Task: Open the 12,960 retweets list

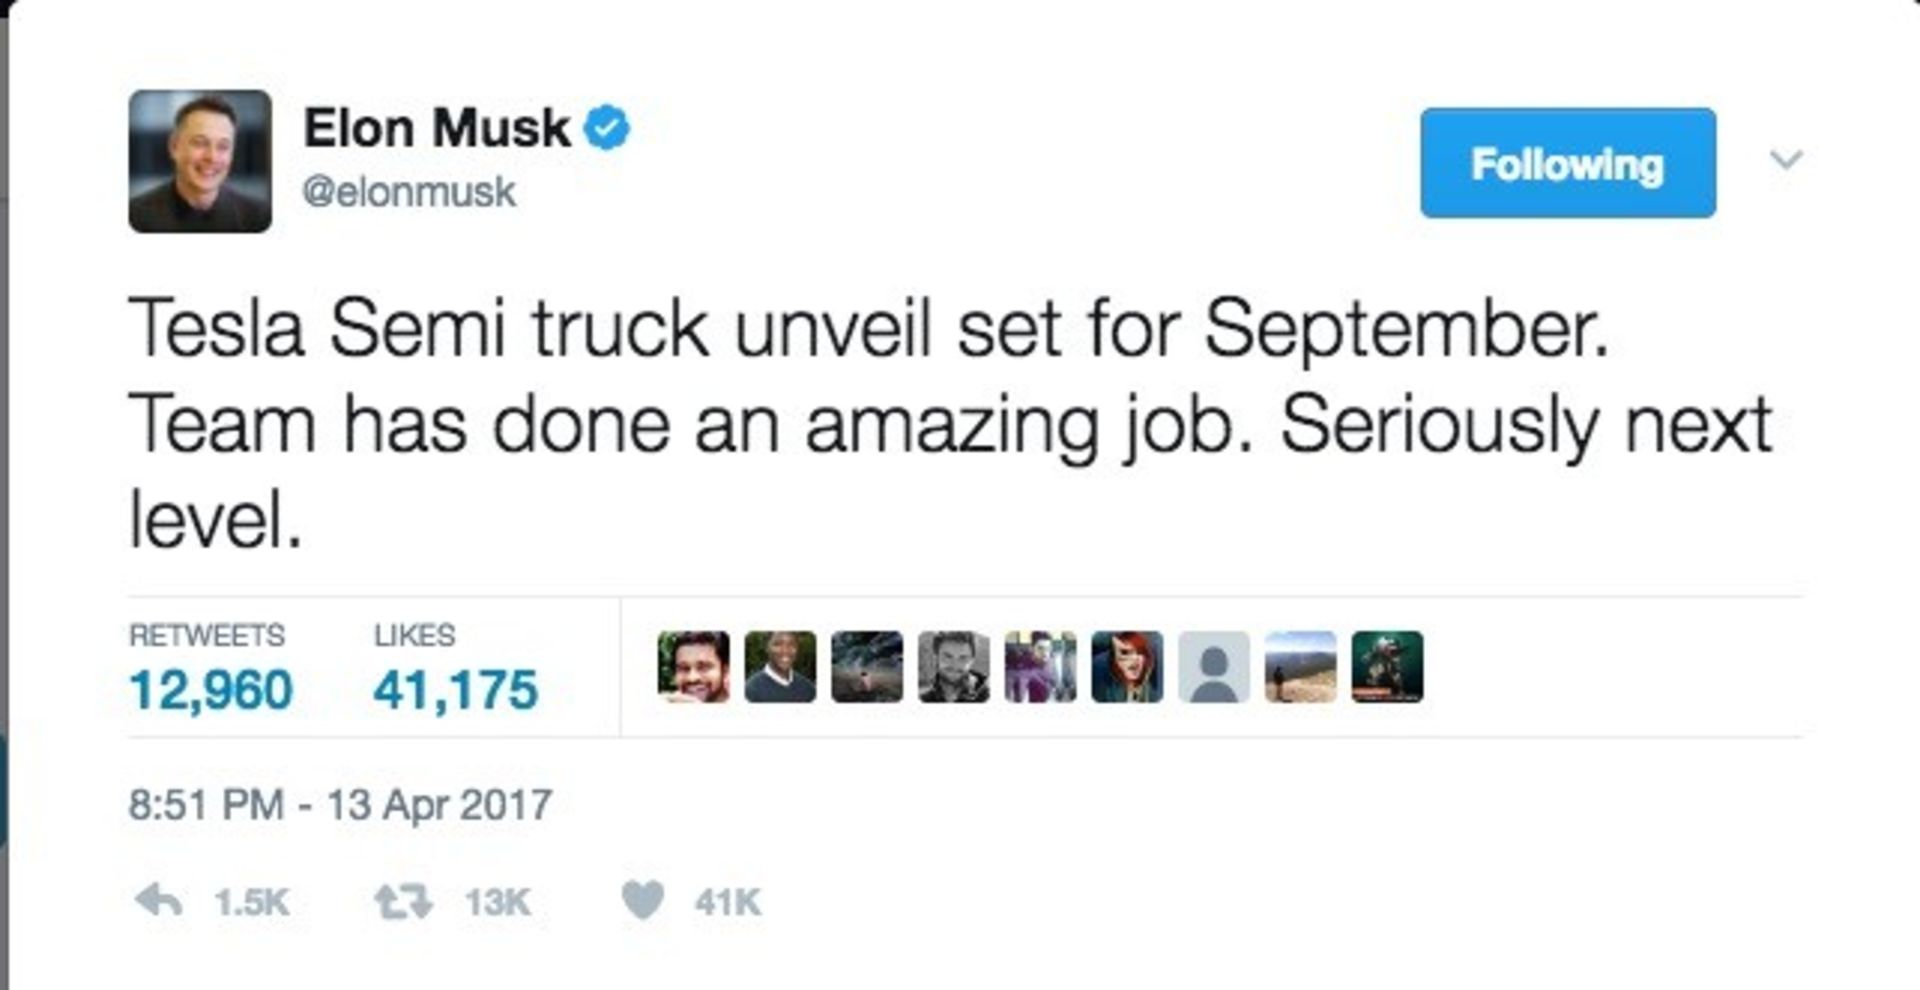Action: (x=210, y=689)
